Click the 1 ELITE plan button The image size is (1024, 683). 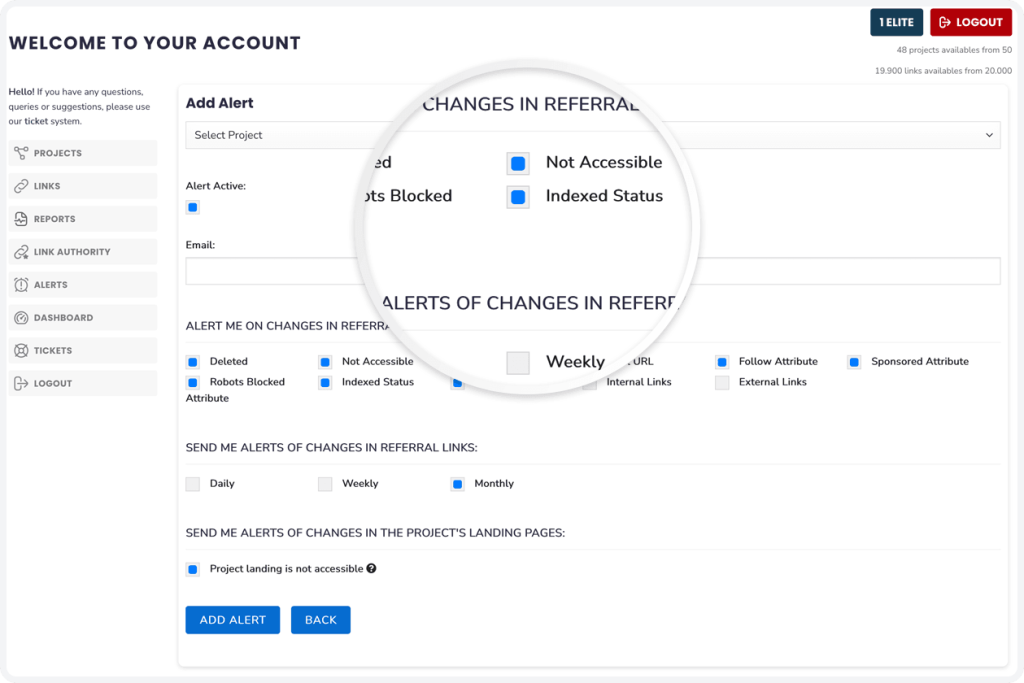point(896,22)
